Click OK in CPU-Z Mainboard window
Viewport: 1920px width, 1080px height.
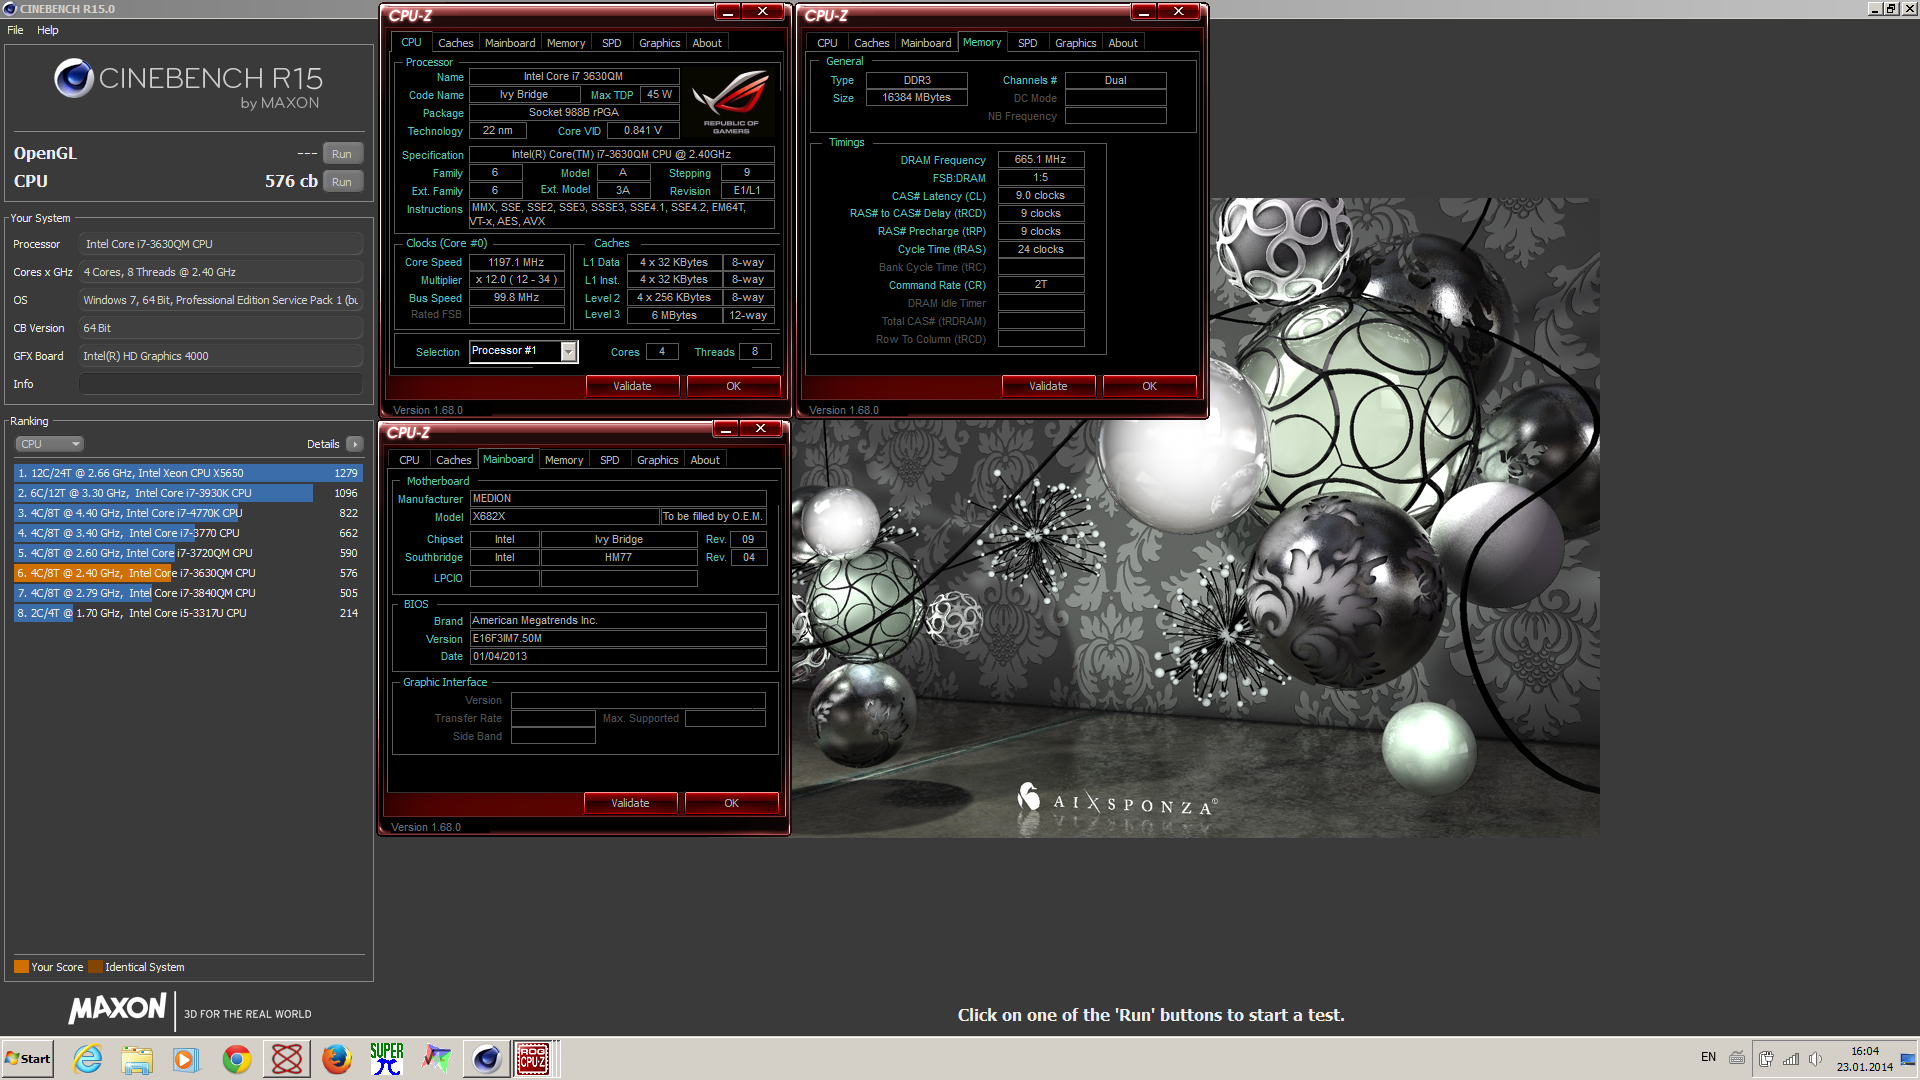[x=731, y=803]
